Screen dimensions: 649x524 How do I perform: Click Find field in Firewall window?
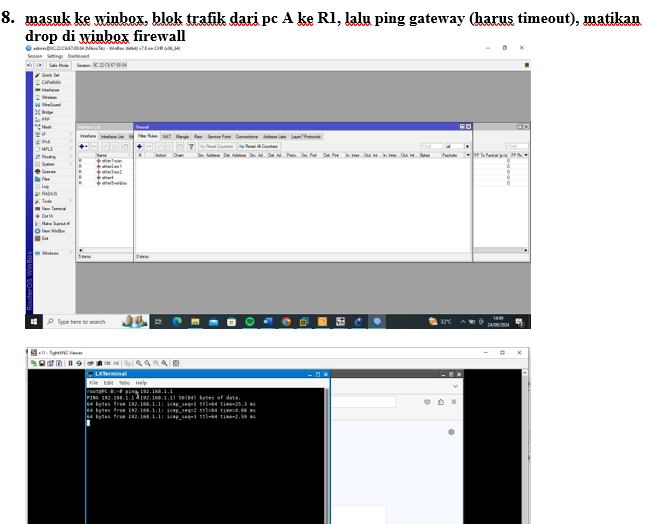click(x=432, y=147)
